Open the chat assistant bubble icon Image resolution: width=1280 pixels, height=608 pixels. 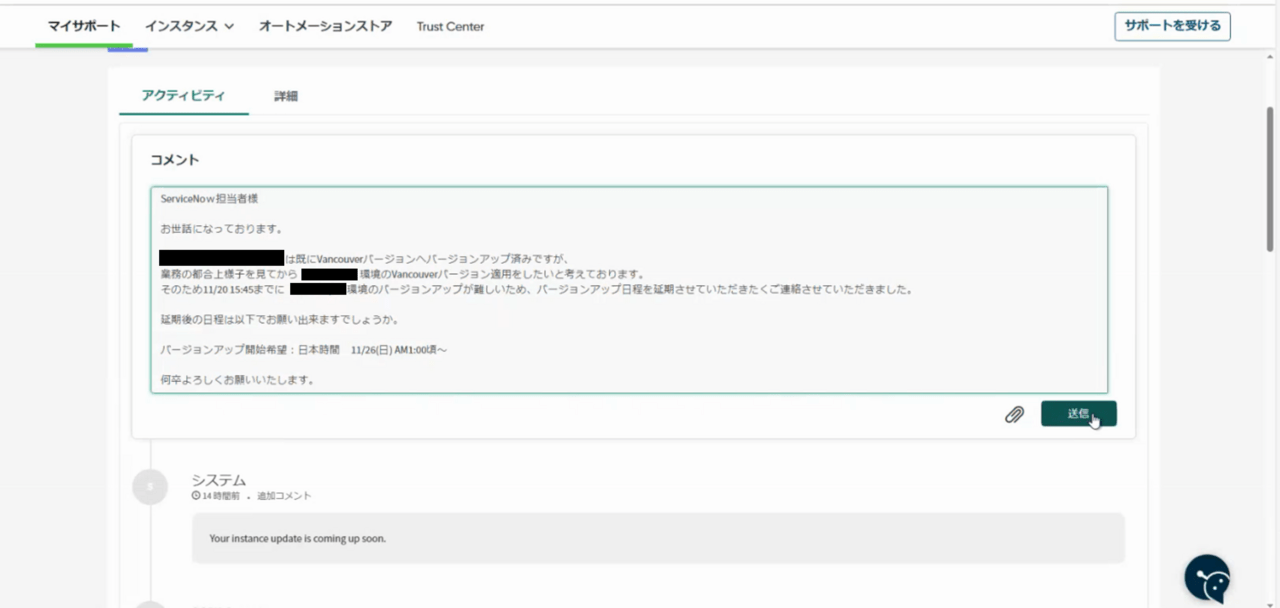[x=1207, y=578]
